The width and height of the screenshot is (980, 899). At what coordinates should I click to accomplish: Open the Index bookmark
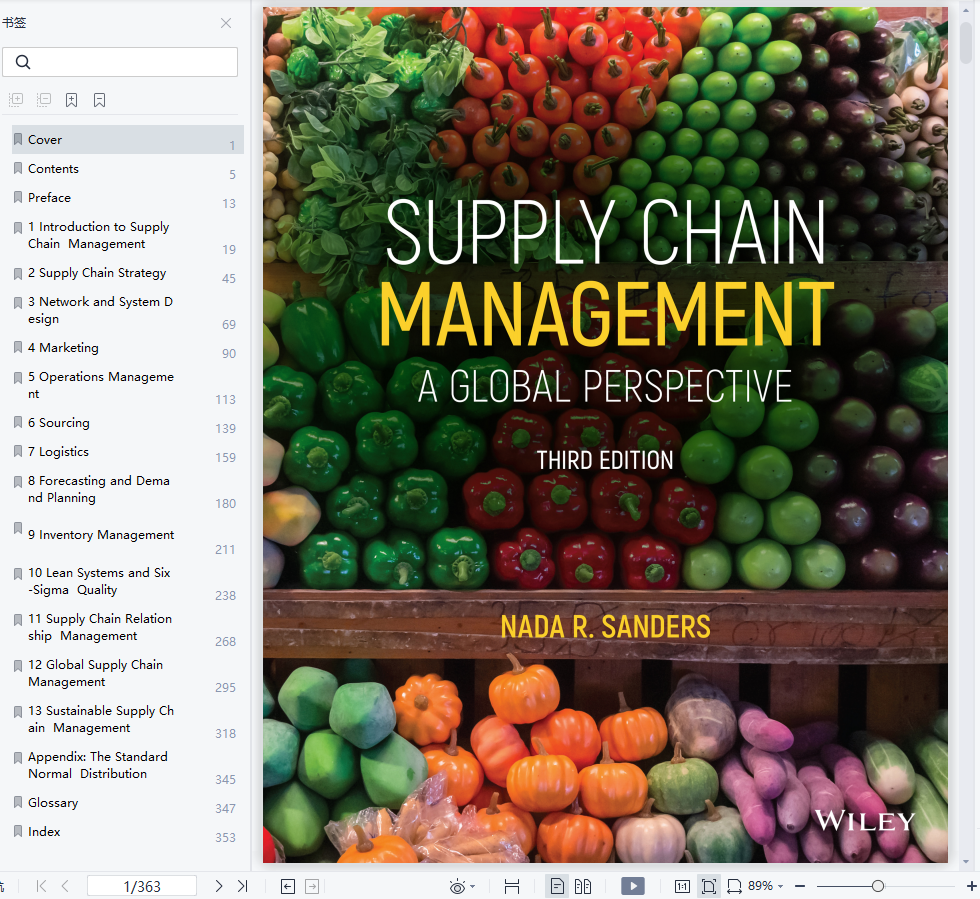coord(128,831)
